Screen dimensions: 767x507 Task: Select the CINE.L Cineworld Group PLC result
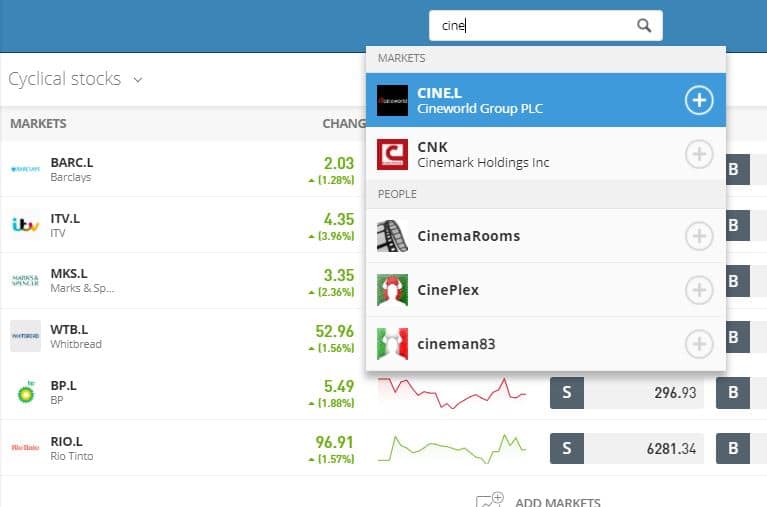point(545,100)
